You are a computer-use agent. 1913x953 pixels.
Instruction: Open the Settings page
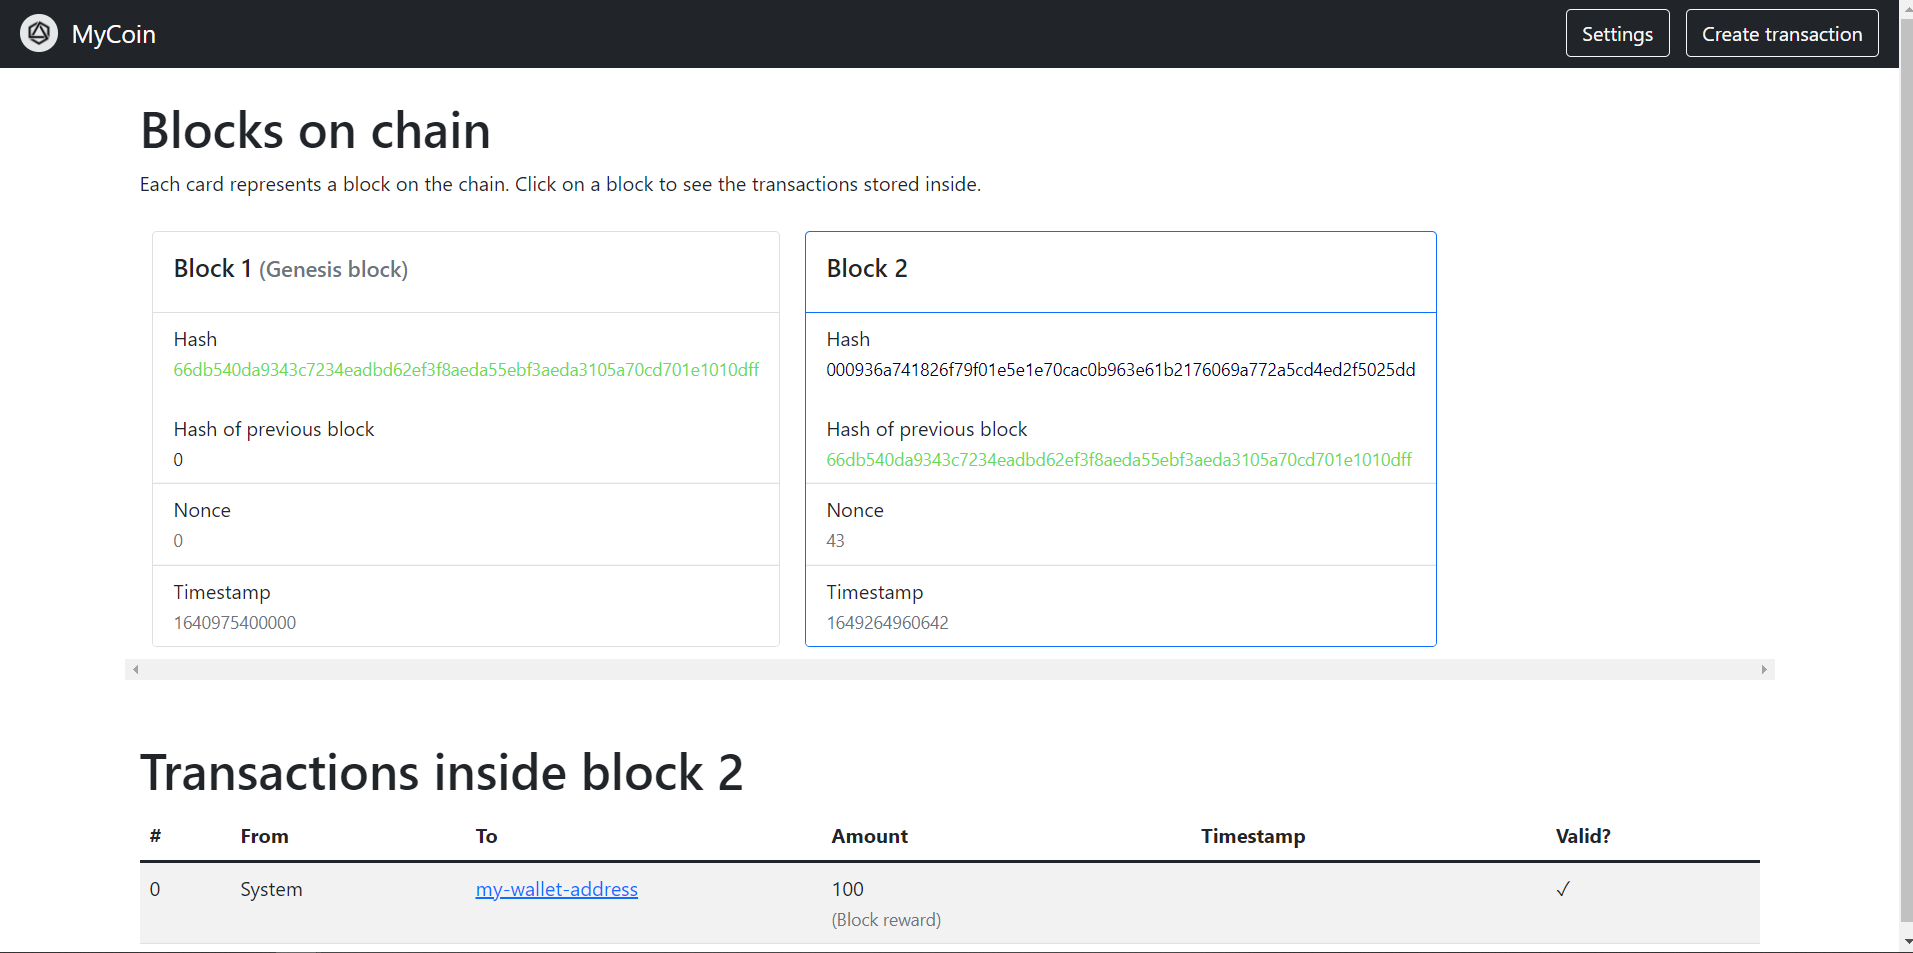tap(1617, 34)
